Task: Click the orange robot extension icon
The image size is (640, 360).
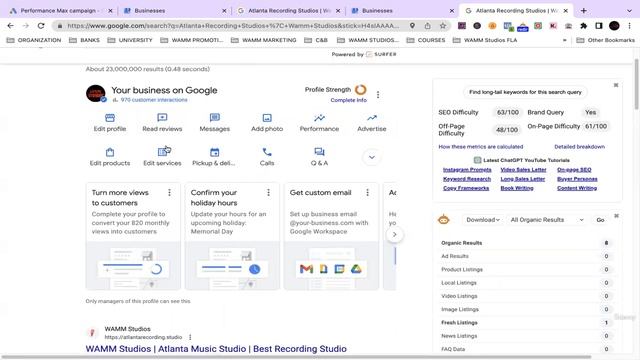Action: (444, 220)
